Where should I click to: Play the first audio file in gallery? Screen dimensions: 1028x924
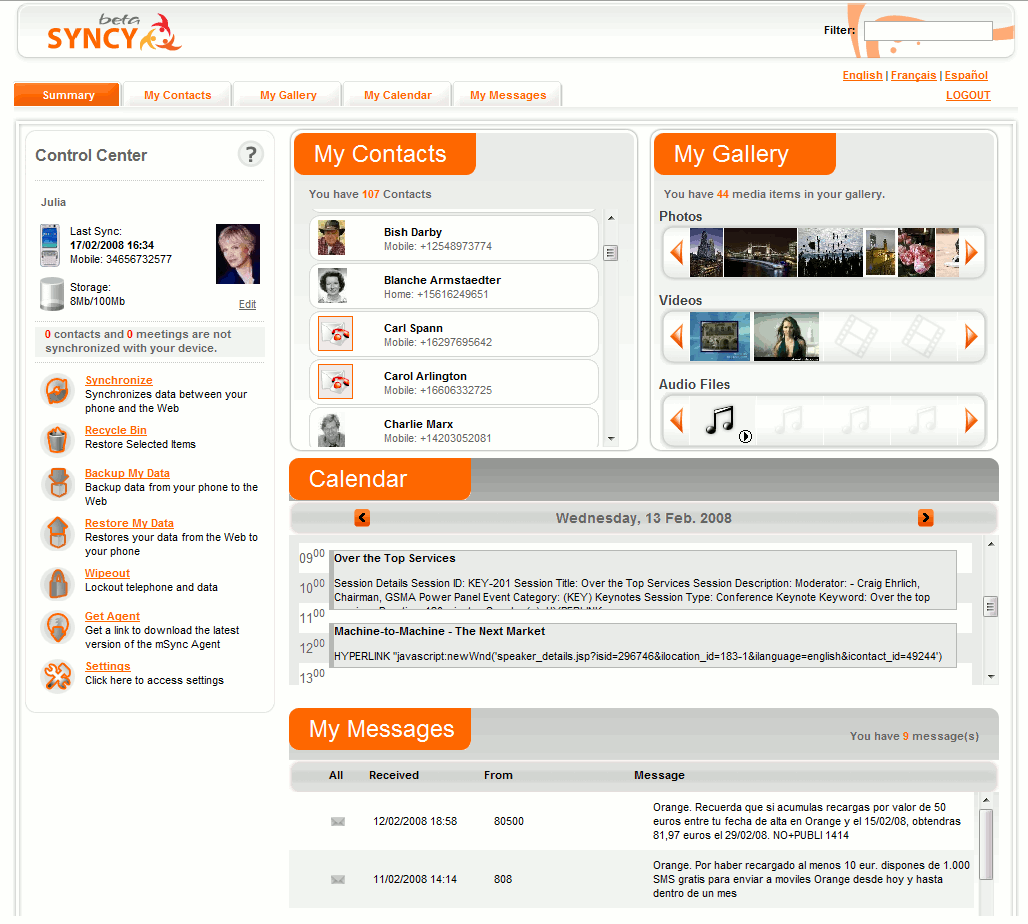click(x=745, y=436)
